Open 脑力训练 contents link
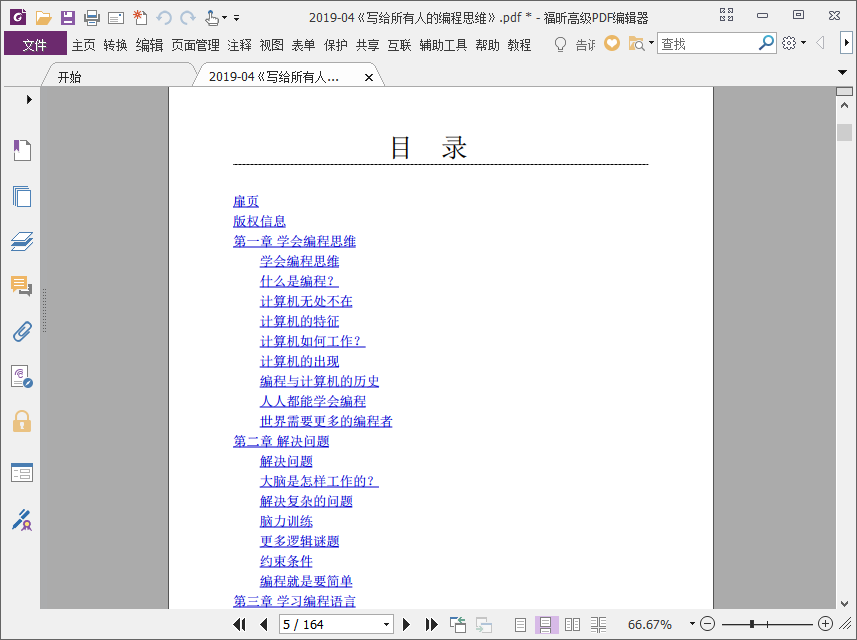 286,521
